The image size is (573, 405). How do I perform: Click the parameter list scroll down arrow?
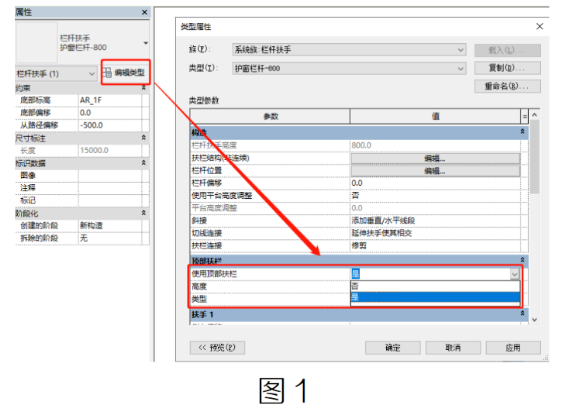tap(535, 320)
